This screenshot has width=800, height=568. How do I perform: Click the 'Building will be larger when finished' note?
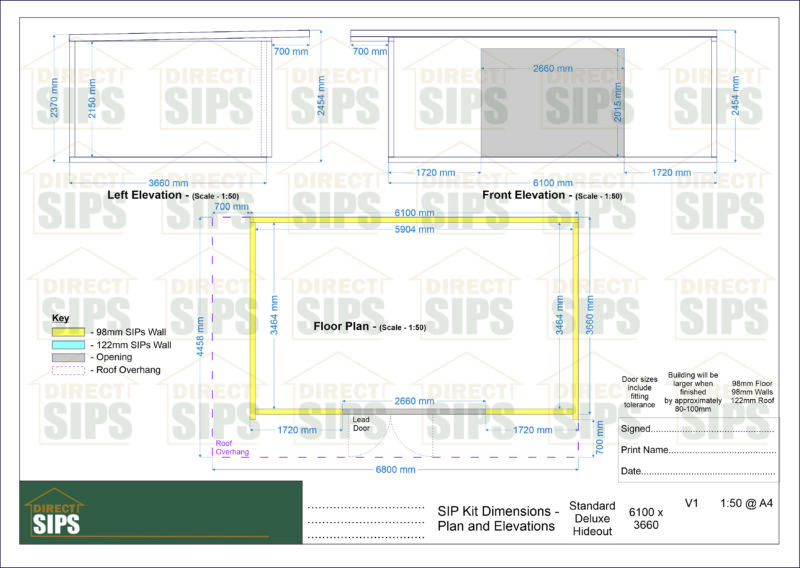(x=693, y=392)
